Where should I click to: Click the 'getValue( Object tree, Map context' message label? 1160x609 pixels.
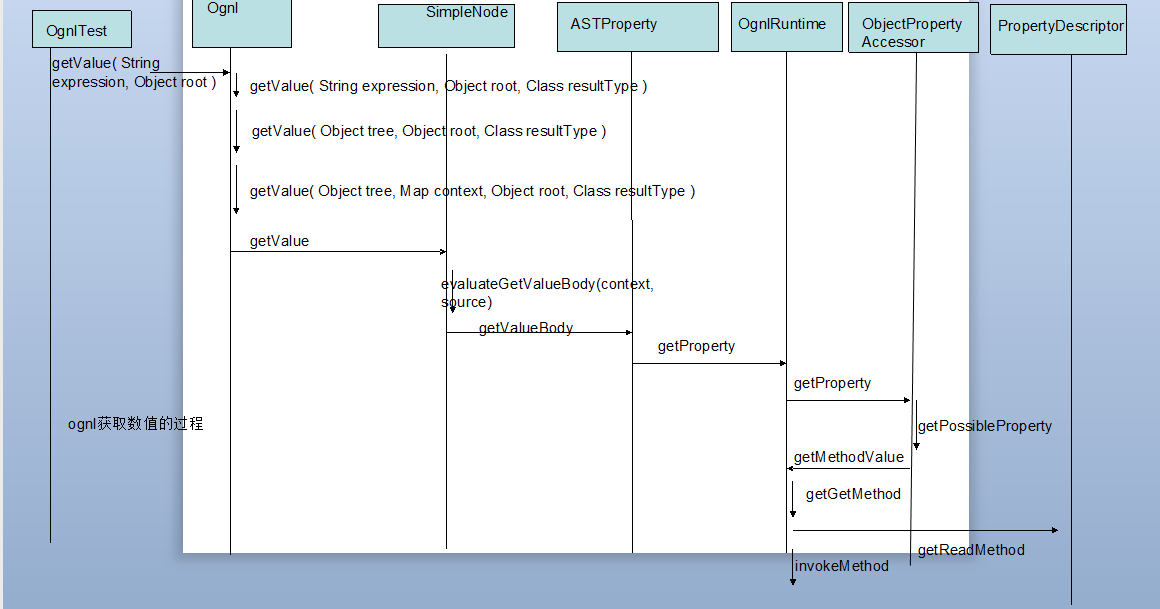coord(472,191)
